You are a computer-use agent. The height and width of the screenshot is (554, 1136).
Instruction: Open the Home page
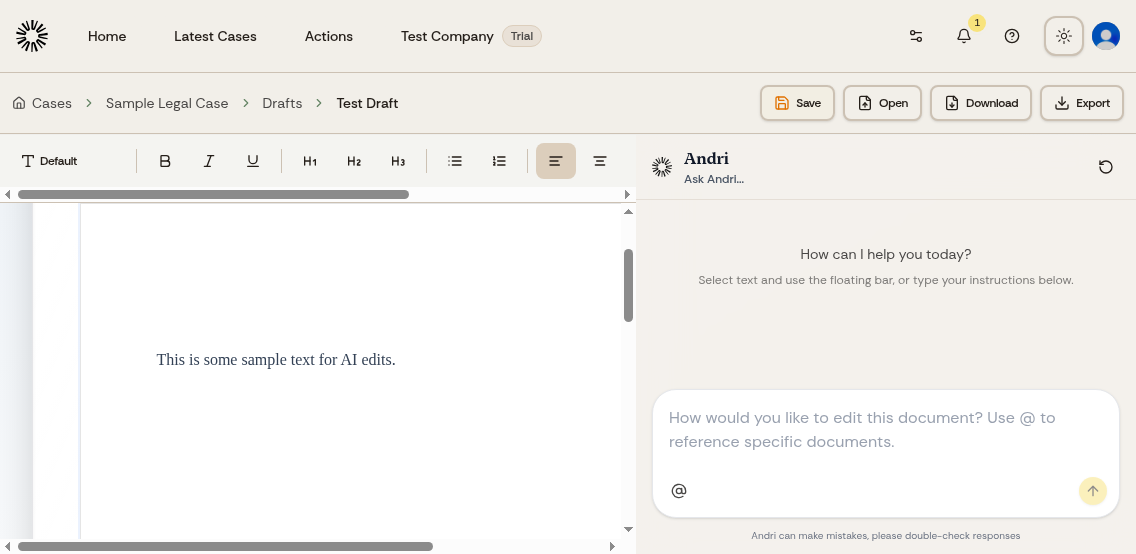tap(106, 36)
